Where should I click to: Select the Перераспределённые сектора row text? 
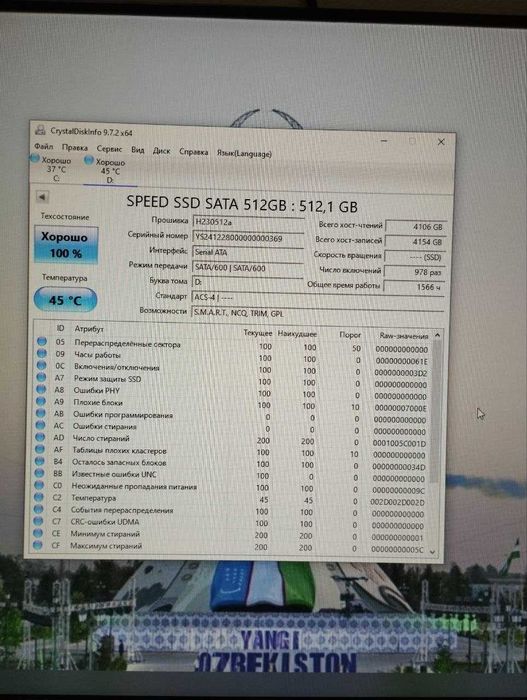(x=127, y=344)
